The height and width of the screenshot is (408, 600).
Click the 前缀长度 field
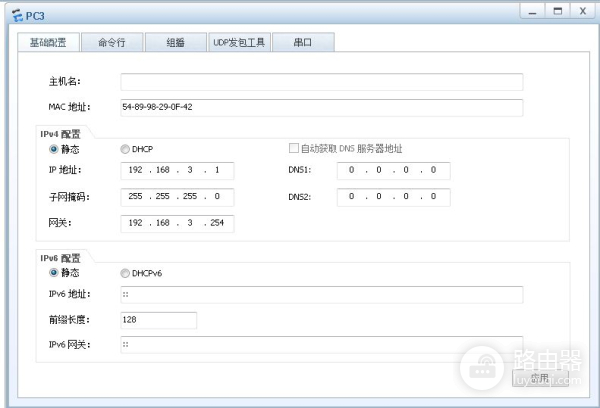(x=158, y=320)
